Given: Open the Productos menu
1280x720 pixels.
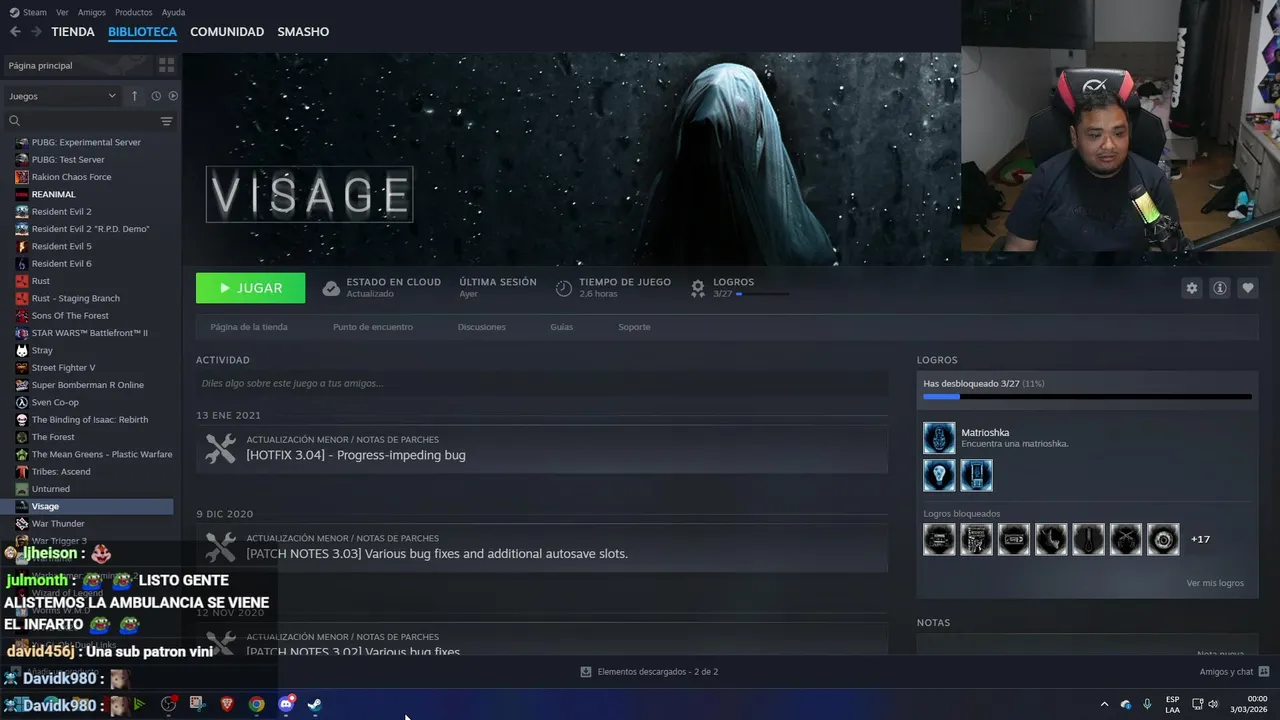Looking at the screenshot, I should coord(133,12).
